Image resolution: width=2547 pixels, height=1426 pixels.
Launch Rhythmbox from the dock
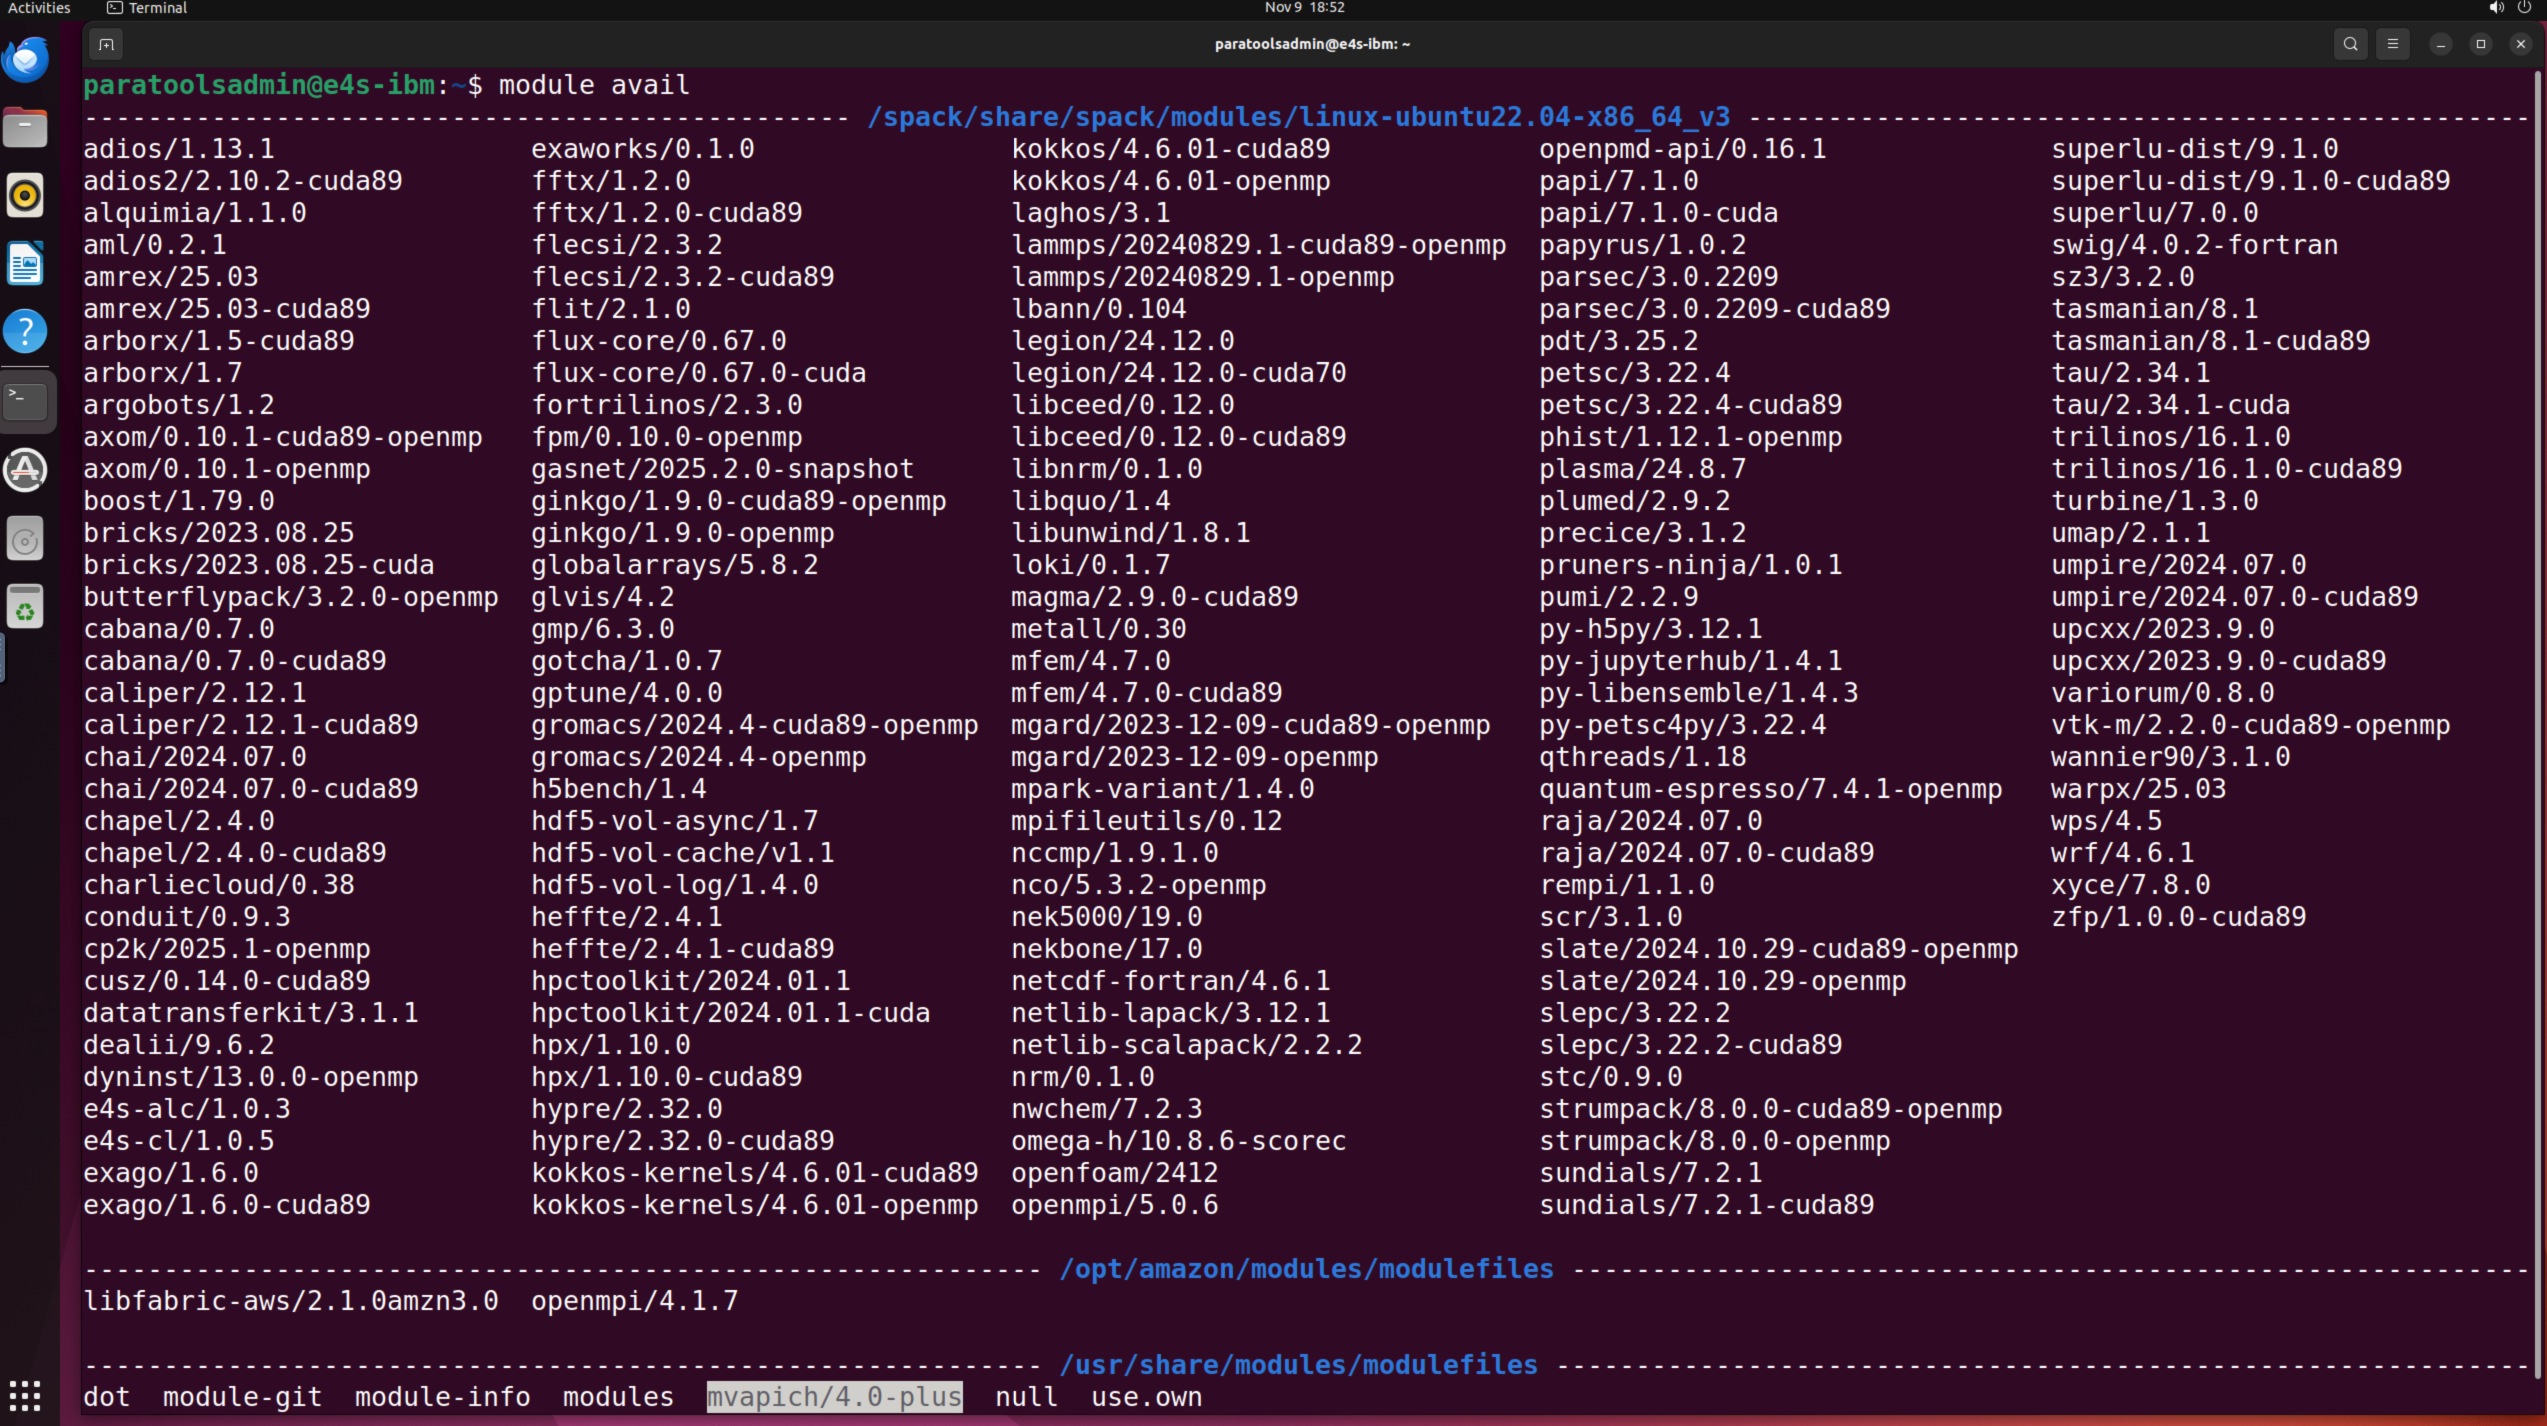point(26,195)
